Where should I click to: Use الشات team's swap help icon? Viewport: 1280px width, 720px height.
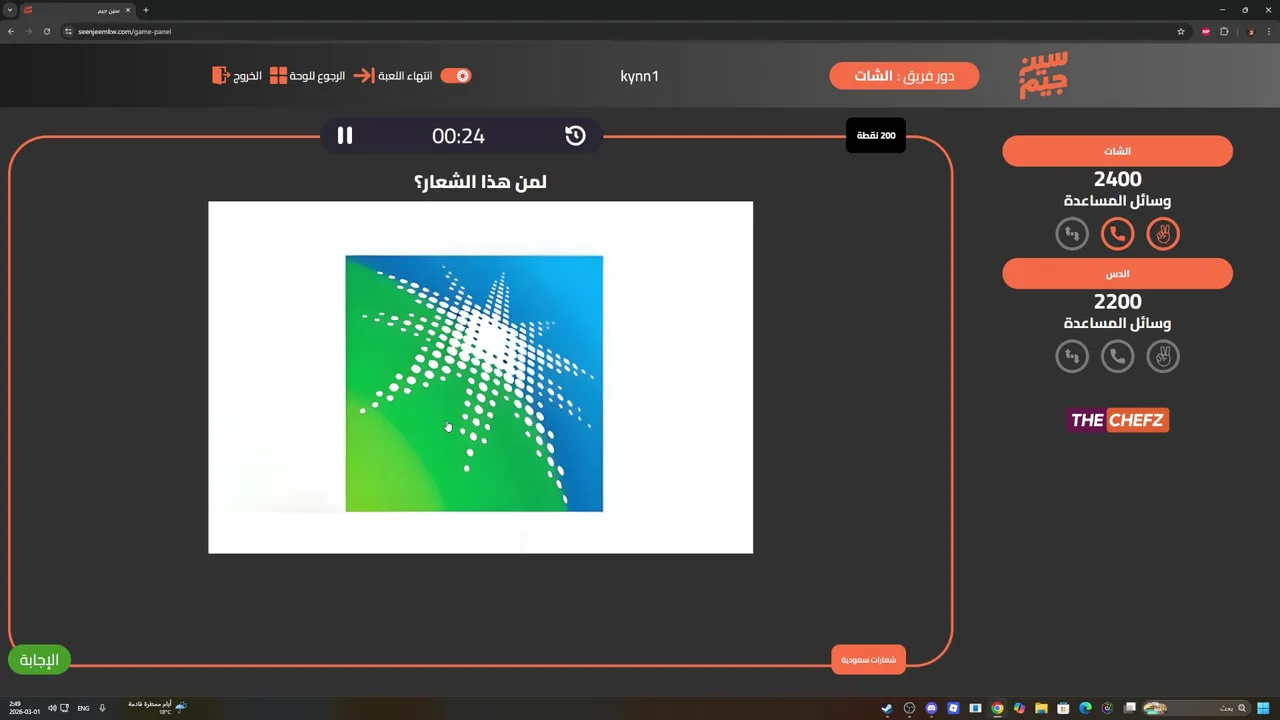coord(1072,234)
